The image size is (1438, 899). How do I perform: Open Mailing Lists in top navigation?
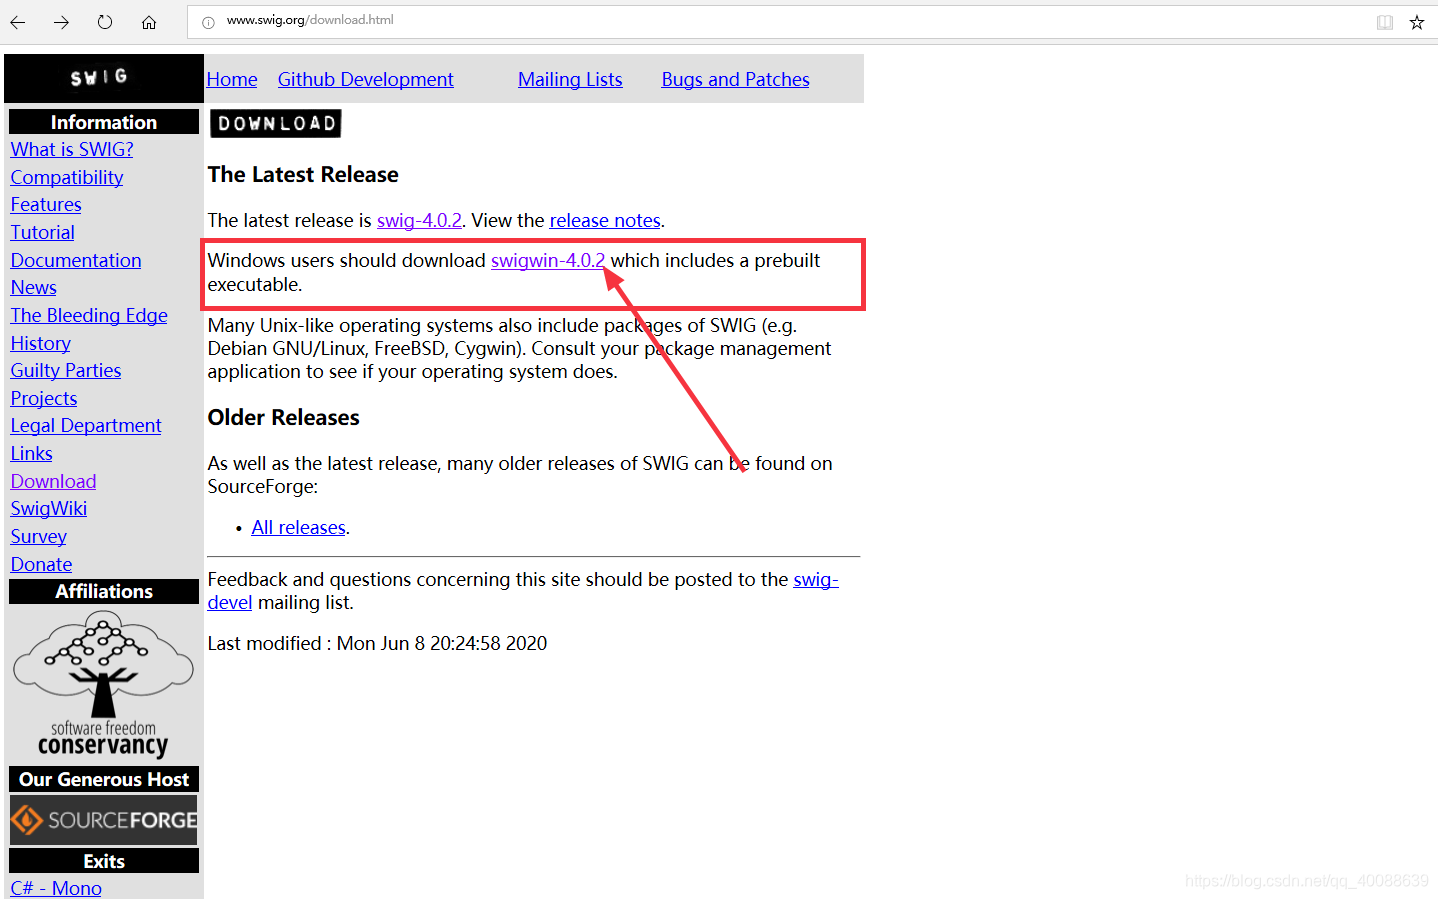pos(570,79)
